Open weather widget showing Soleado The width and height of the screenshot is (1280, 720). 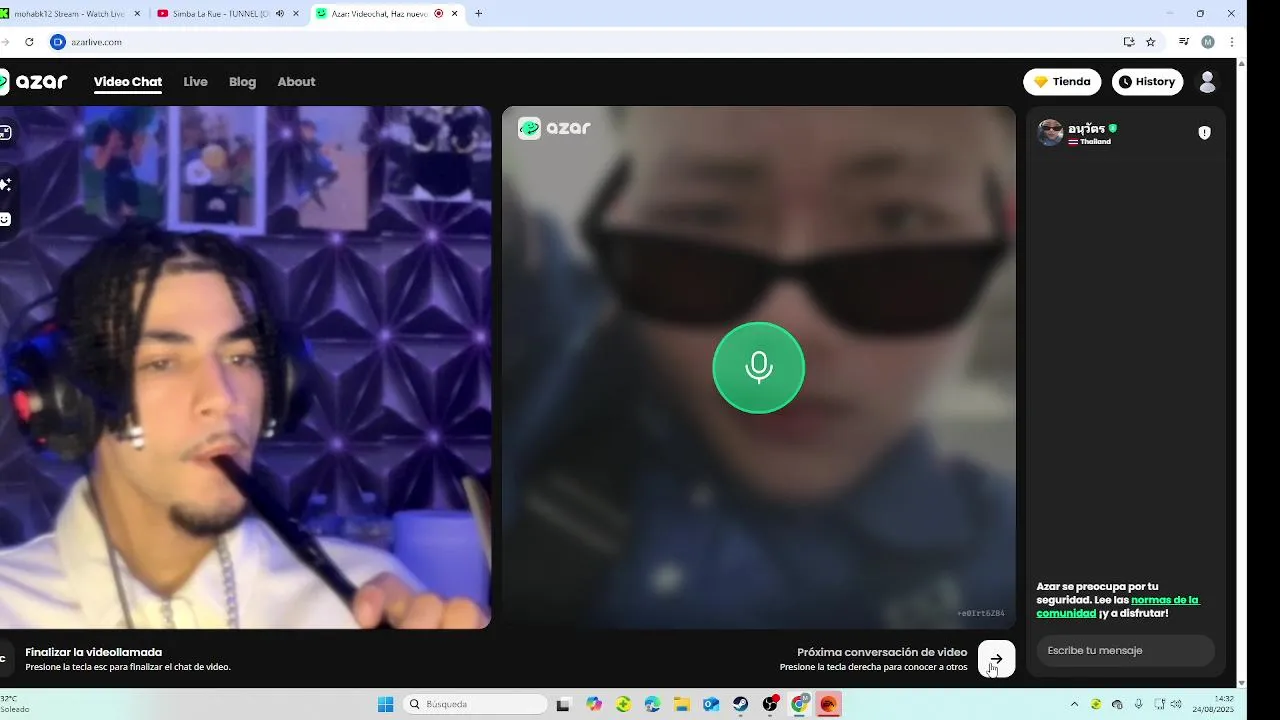tap(15, 704)
